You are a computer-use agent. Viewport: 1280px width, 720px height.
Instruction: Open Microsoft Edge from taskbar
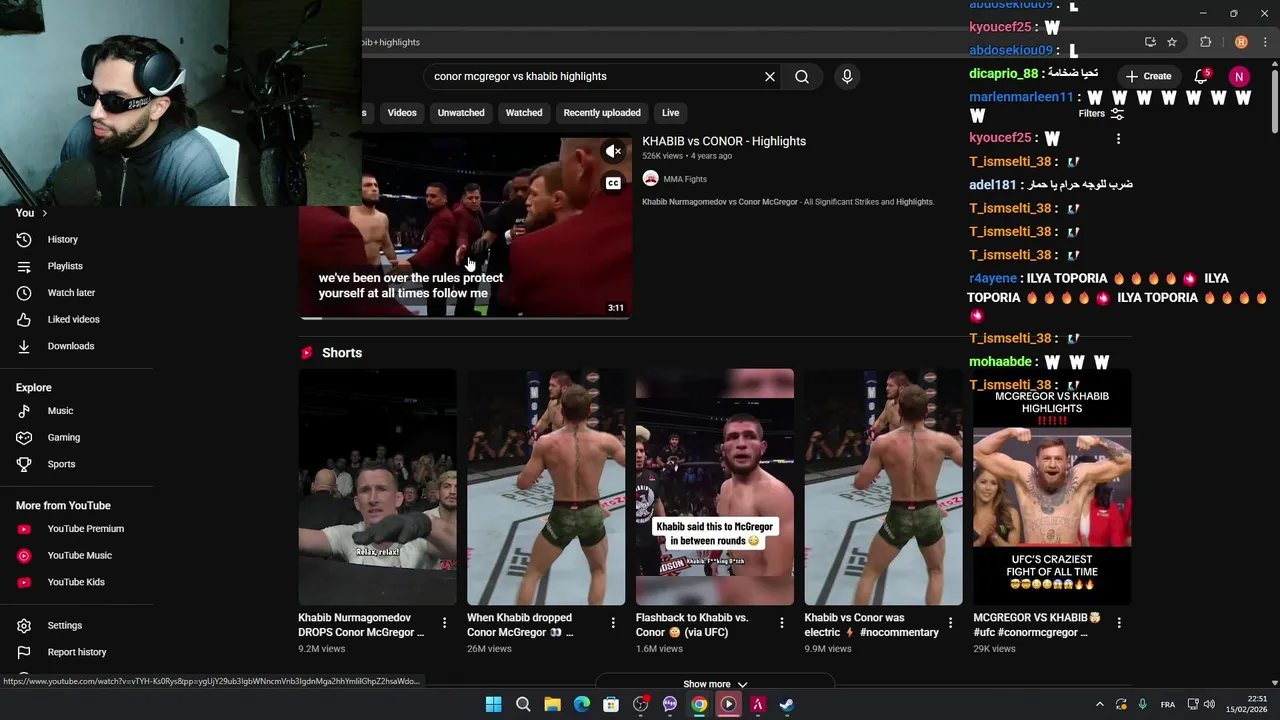(581, 704)
